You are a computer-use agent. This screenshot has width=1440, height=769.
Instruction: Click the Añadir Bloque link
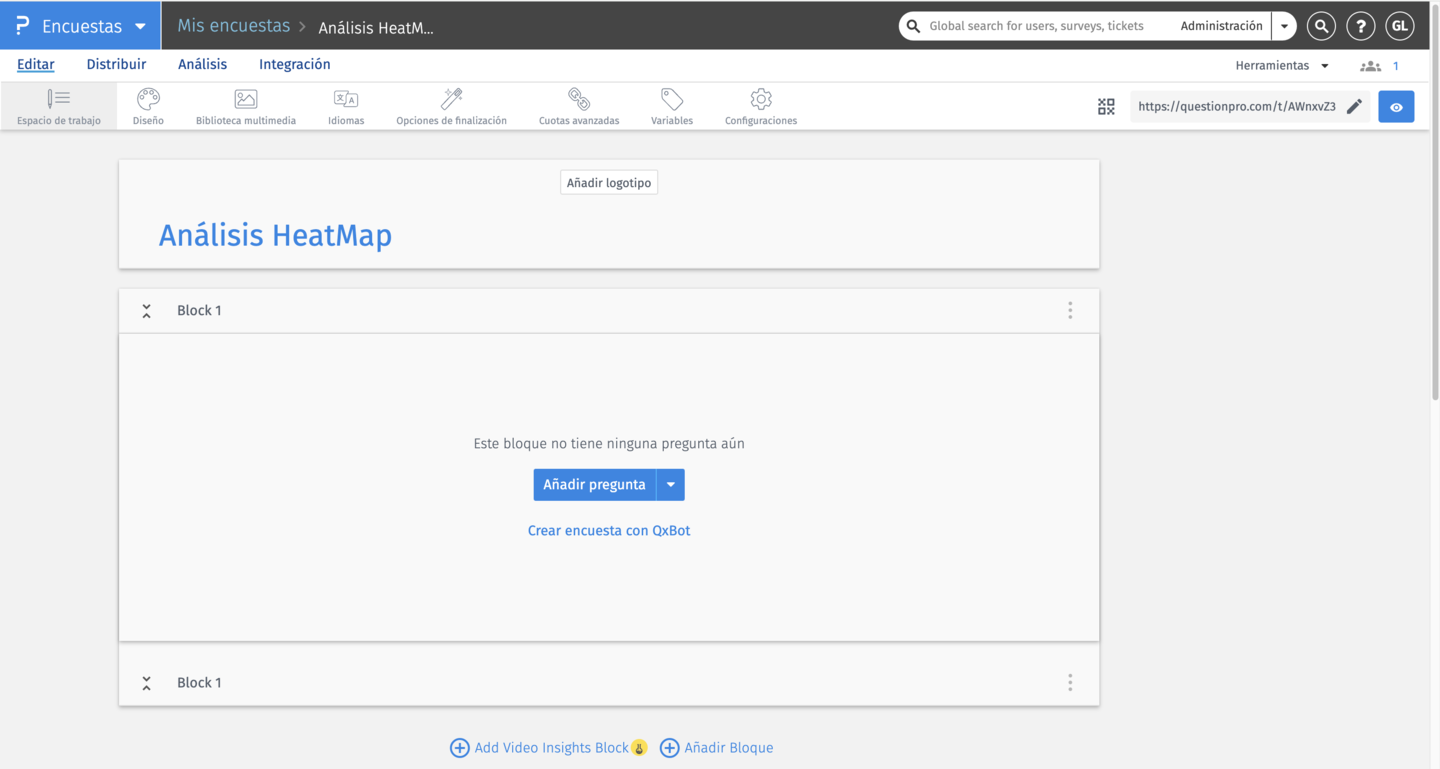click(x=729, y=748)
